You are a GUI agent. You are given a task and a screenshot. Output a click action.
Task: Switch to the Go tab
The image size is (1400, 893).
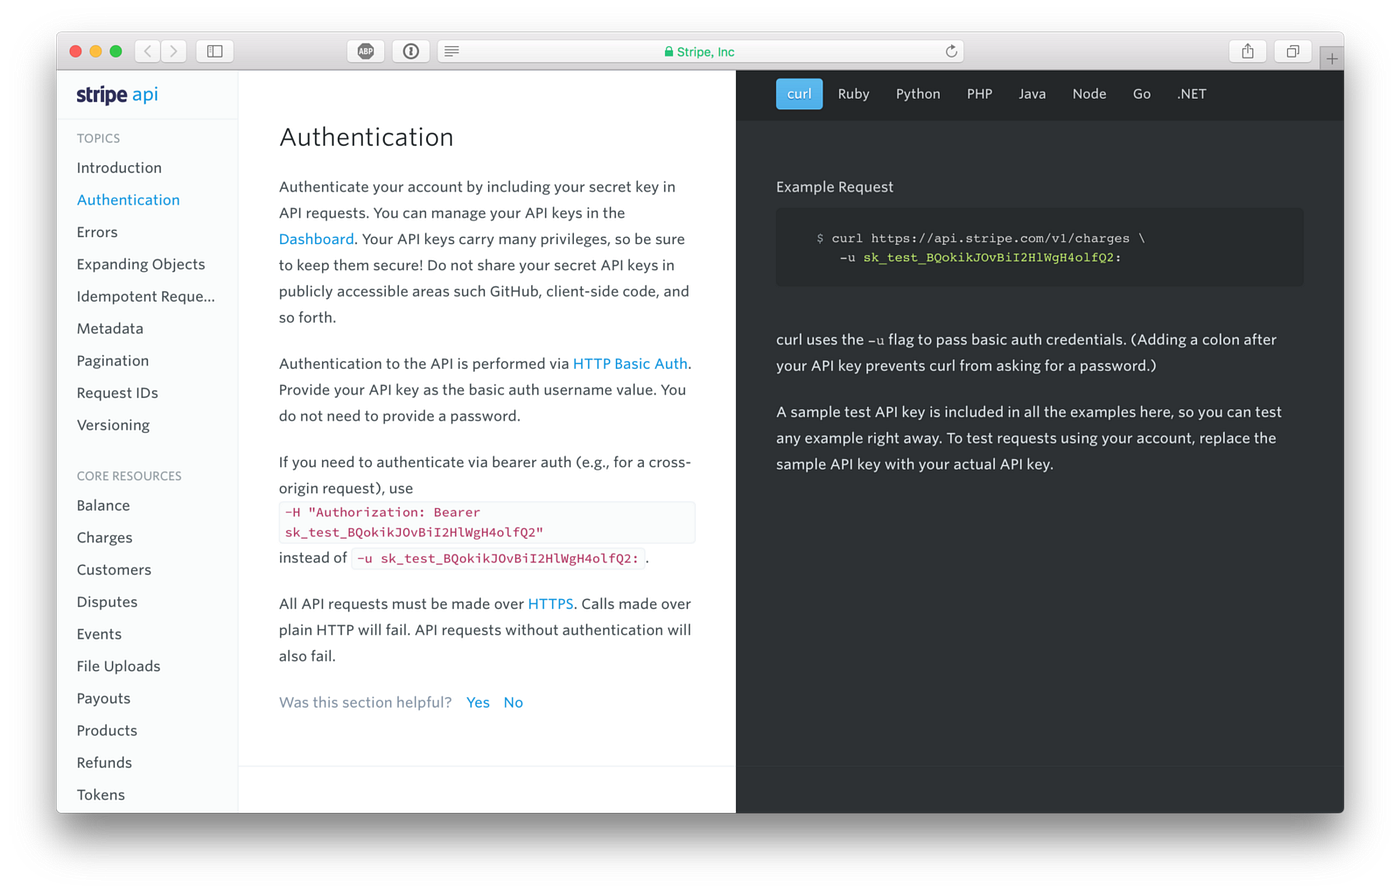tap(1141, 94)
